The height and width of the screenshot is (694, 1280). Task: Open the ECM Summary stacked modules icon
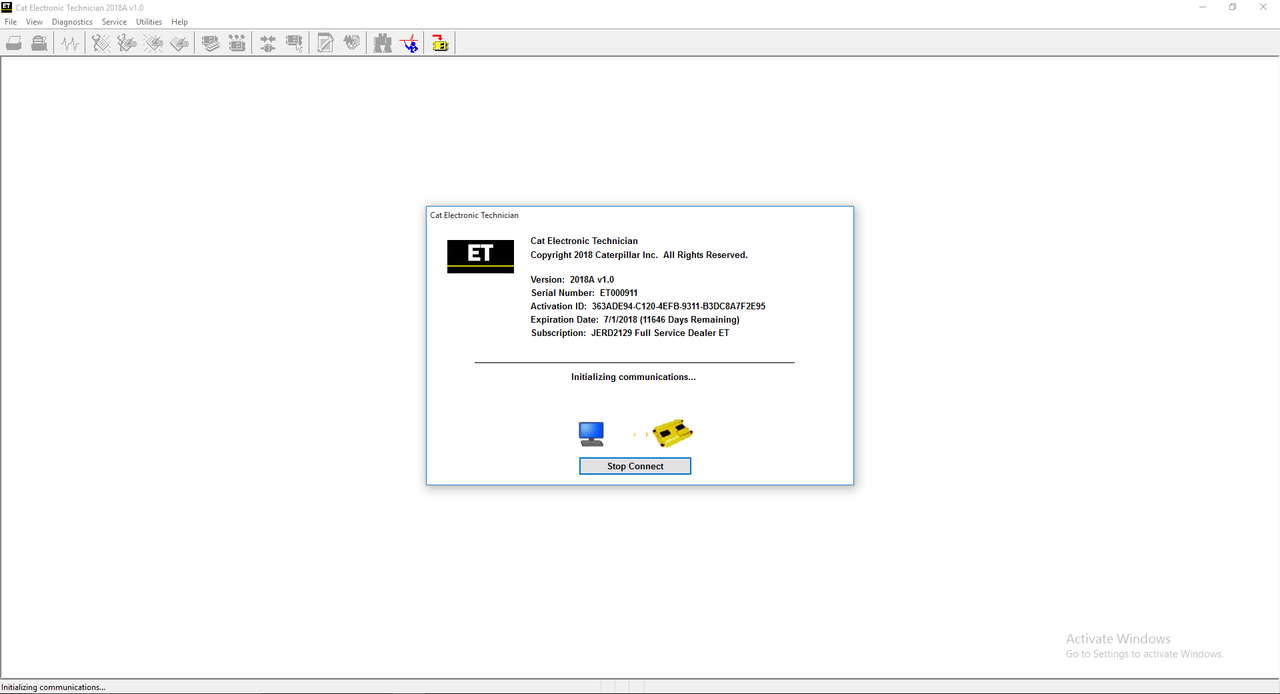point(211,43)
